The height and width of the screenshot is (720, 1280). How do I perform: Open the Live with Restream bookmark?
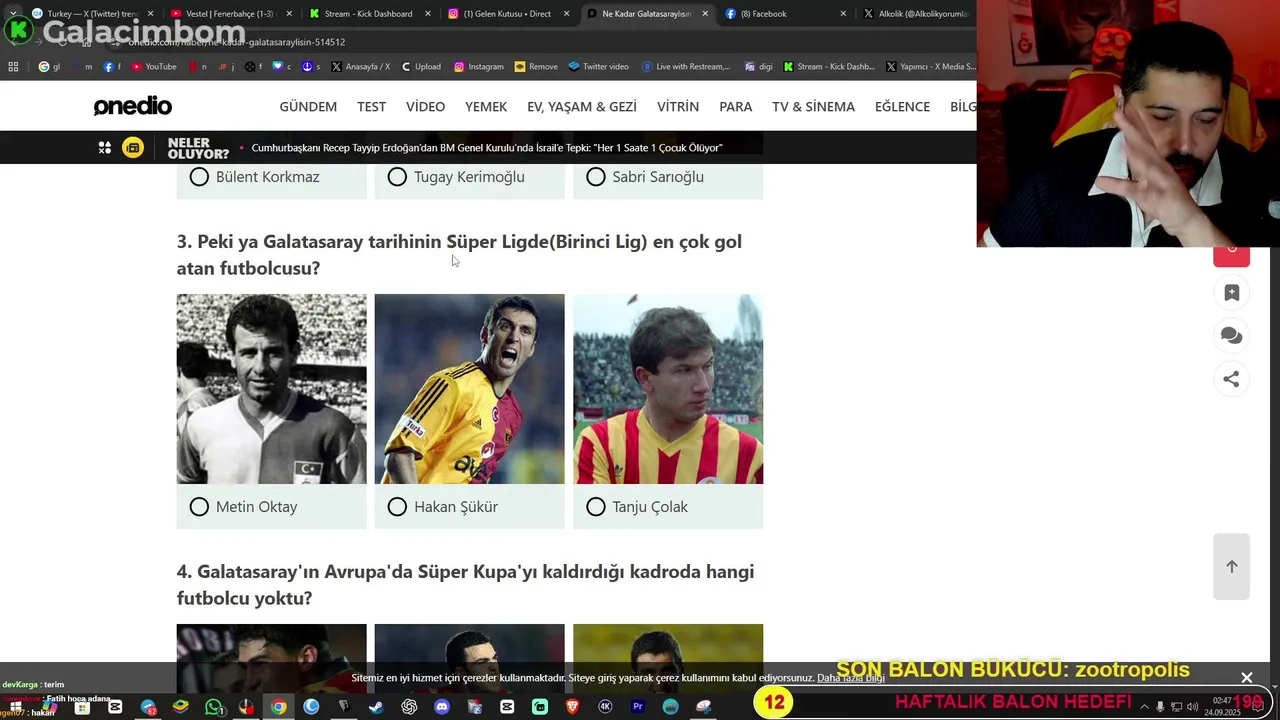[686, 67]
